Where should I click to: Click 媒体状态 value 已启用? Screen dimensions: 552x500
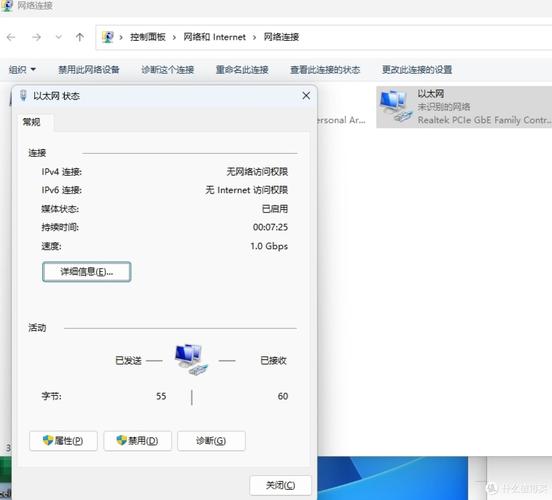275,209
